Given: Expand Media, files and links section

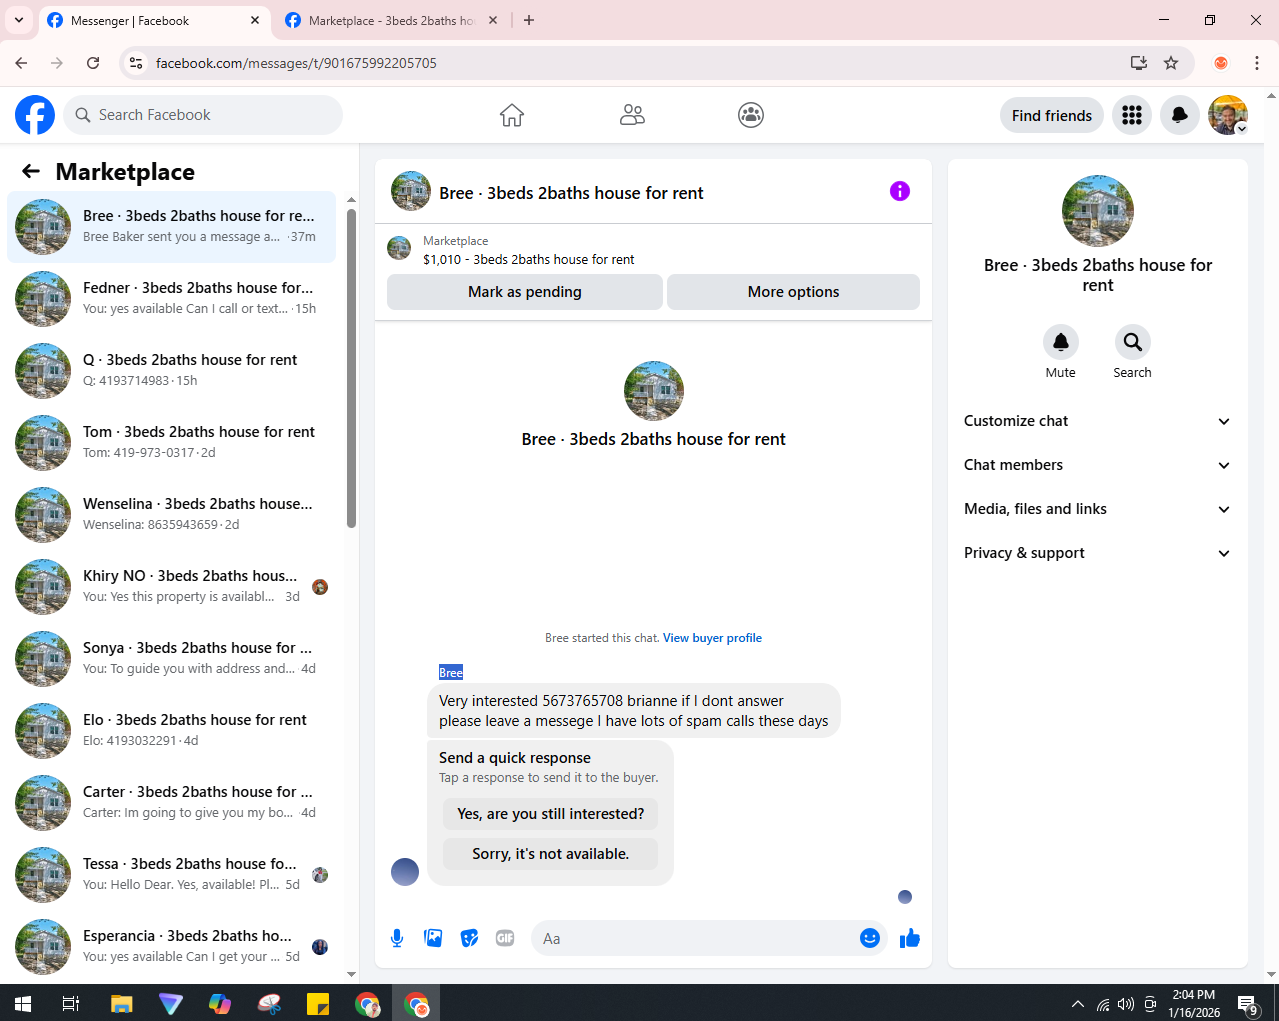Looking at the screenshot, I should click(1097, 509).
